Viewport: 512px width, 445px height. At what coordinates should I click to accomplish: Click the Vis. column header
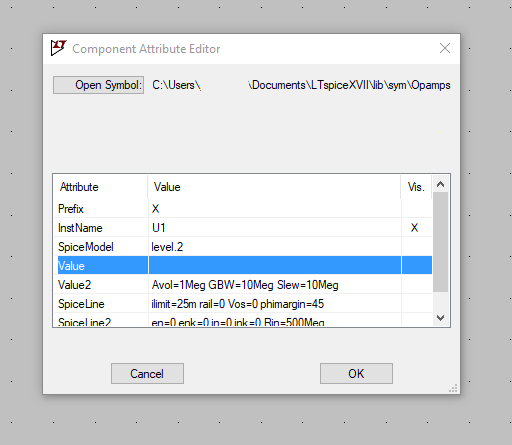click(416, 187)
